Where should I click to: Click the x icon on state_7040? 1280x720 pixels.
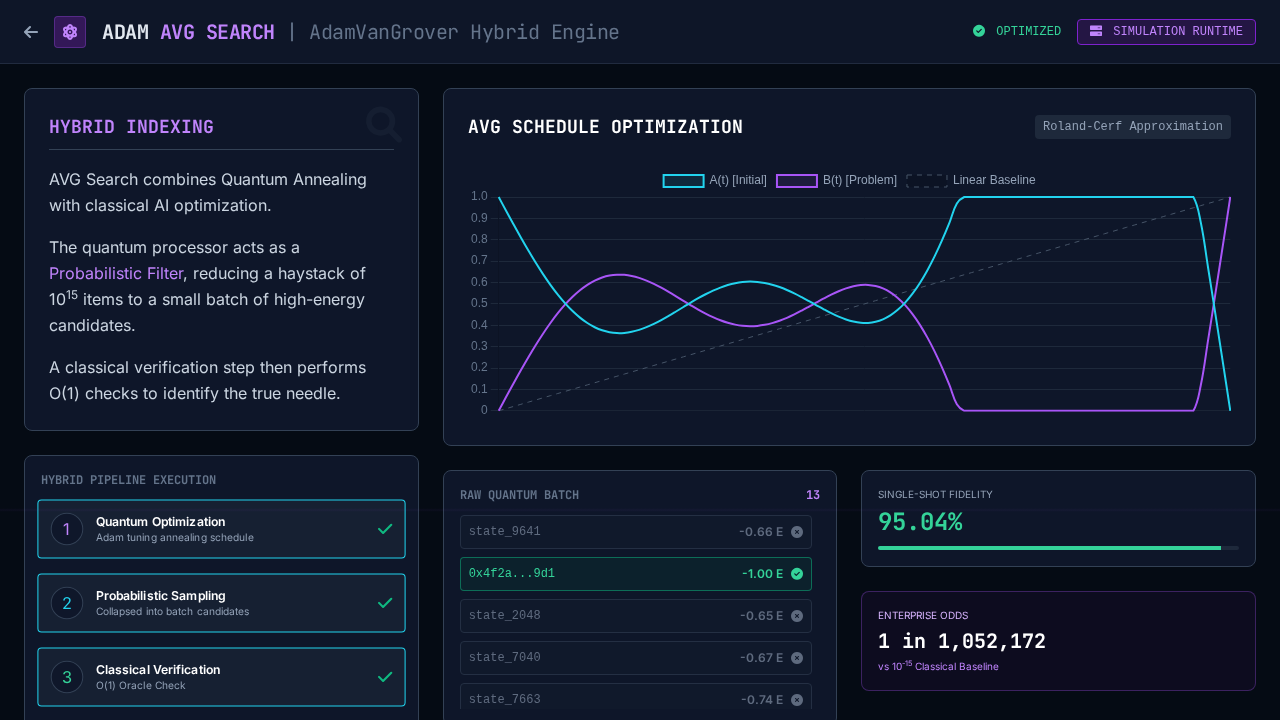pos(797,658)
